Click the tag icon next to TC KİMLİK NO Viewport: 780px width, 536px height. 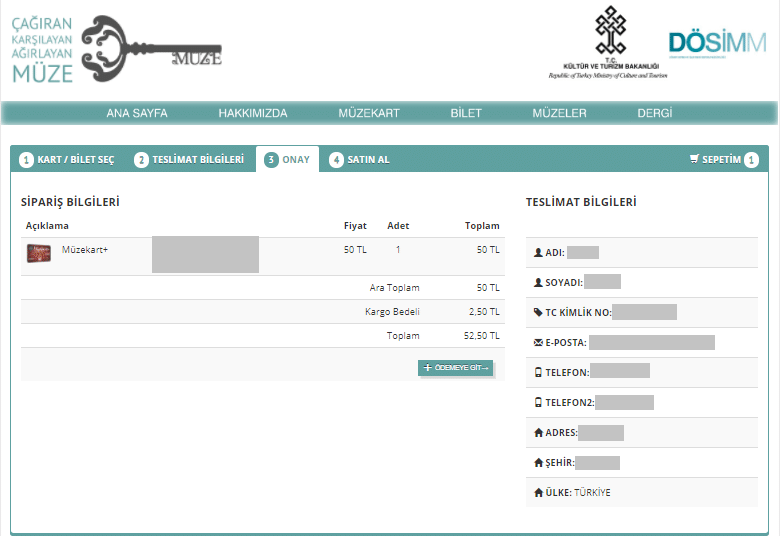[x=538, y=312]
